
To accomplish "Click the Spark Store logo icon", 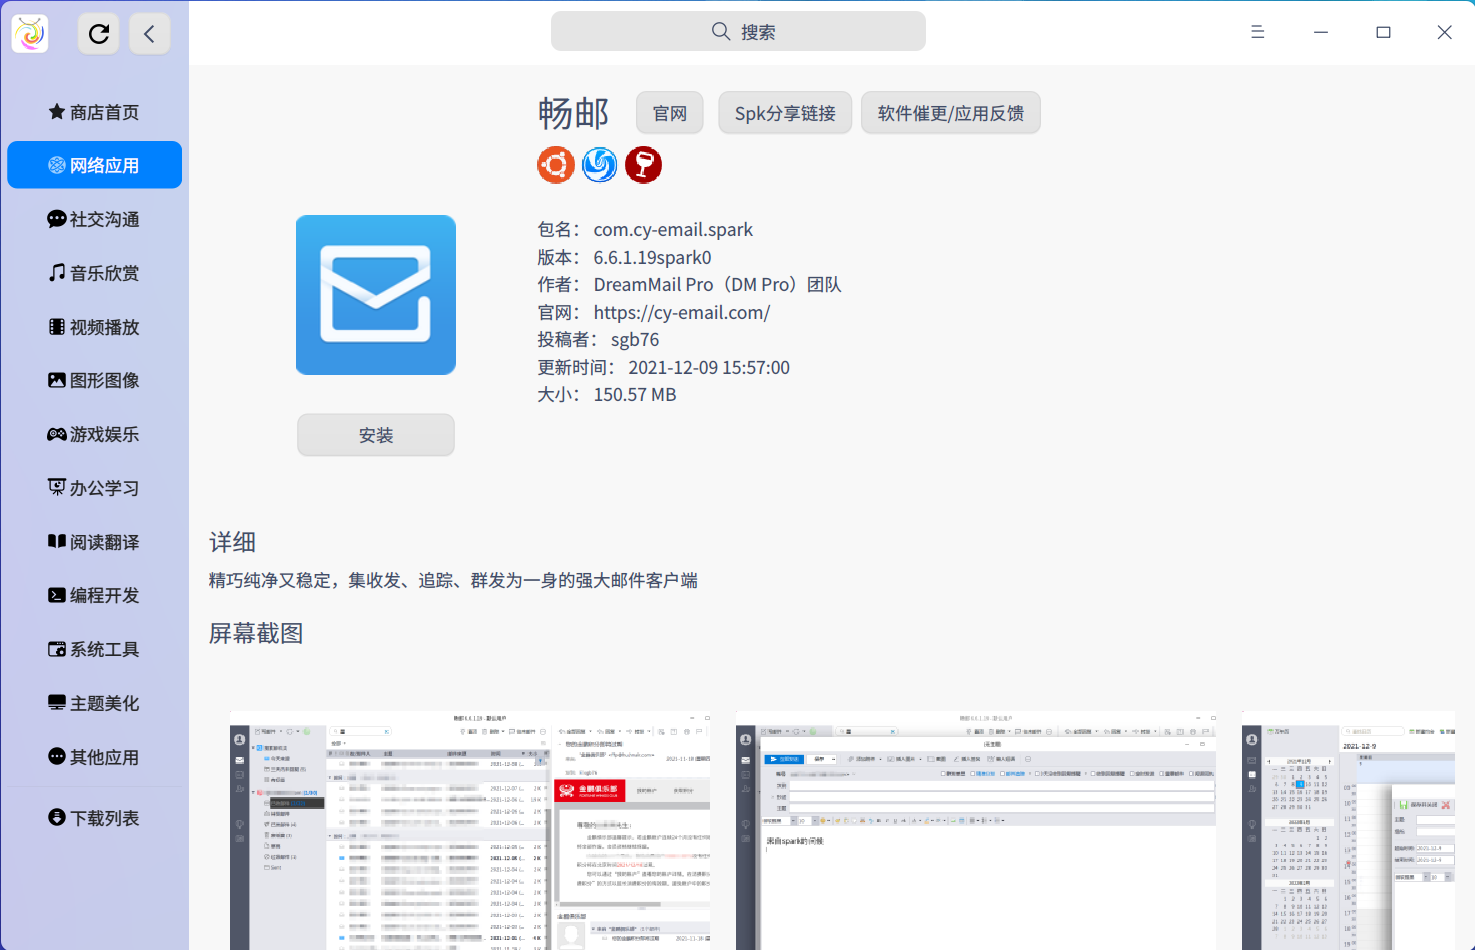I will point(29,32).
